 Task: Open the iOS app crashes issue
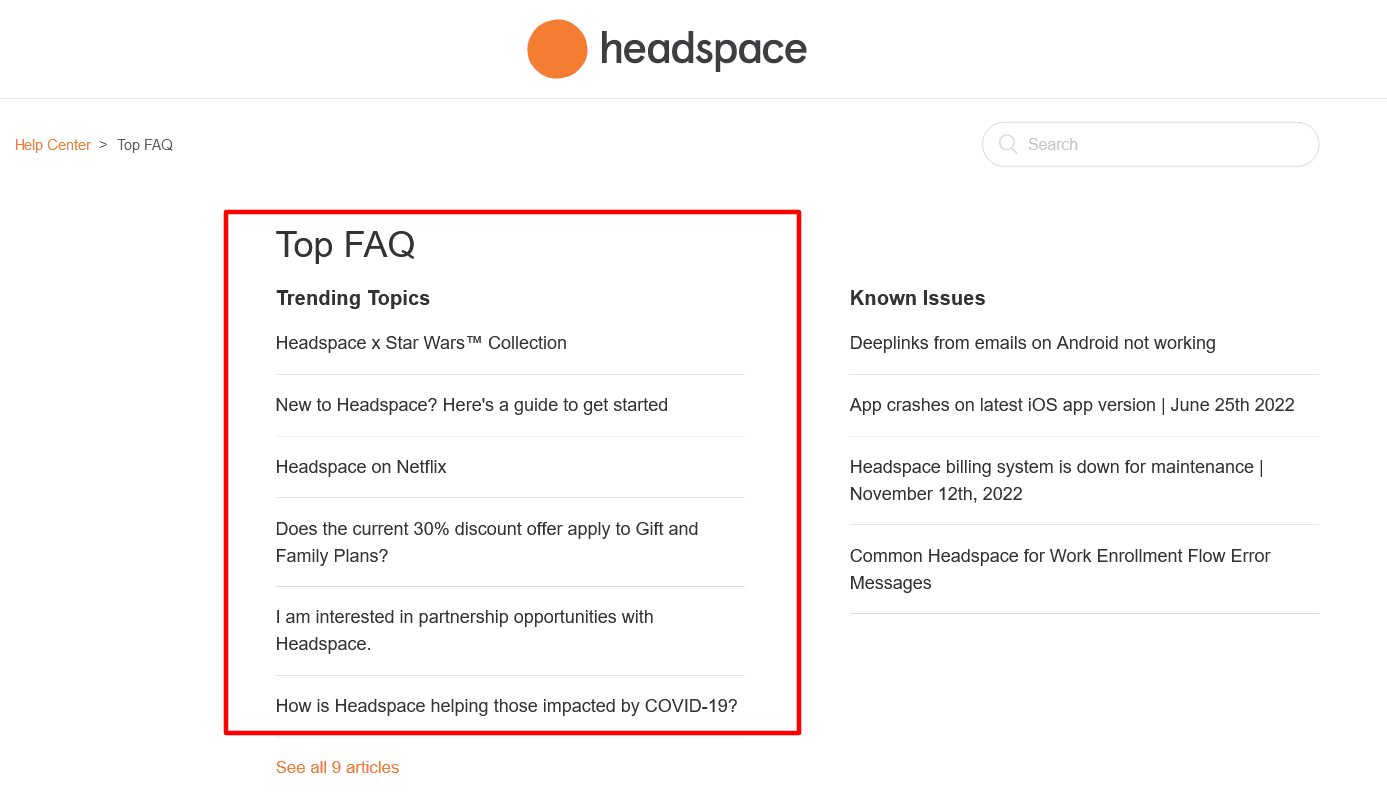point(1072,405)
